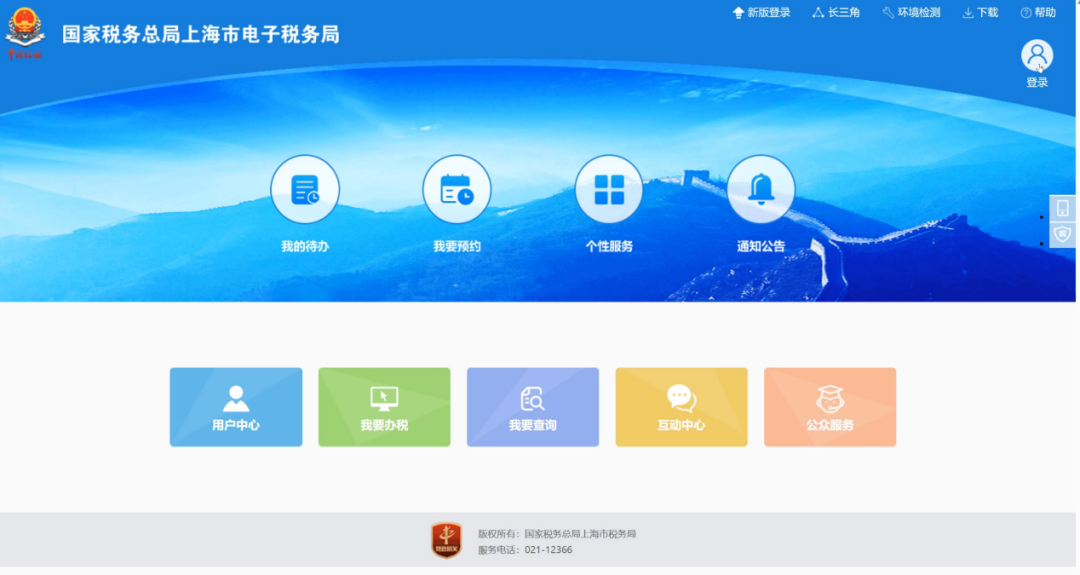Click the tax emblem logo at top left
This screenshot has height=575, width=1080.
coord(25,33)
